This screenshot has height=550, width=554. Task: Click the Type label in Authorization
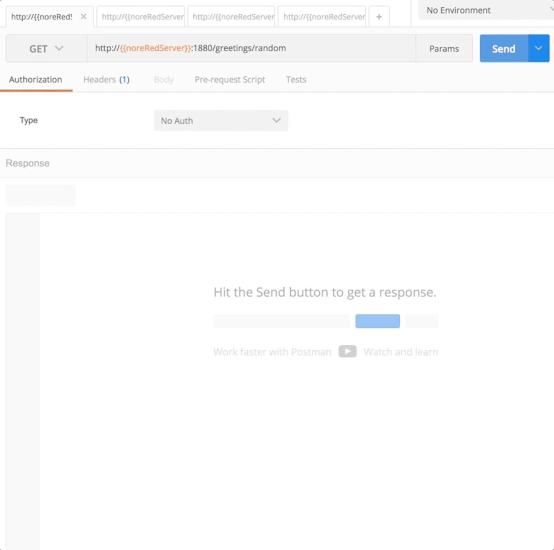tap(29, 120)
